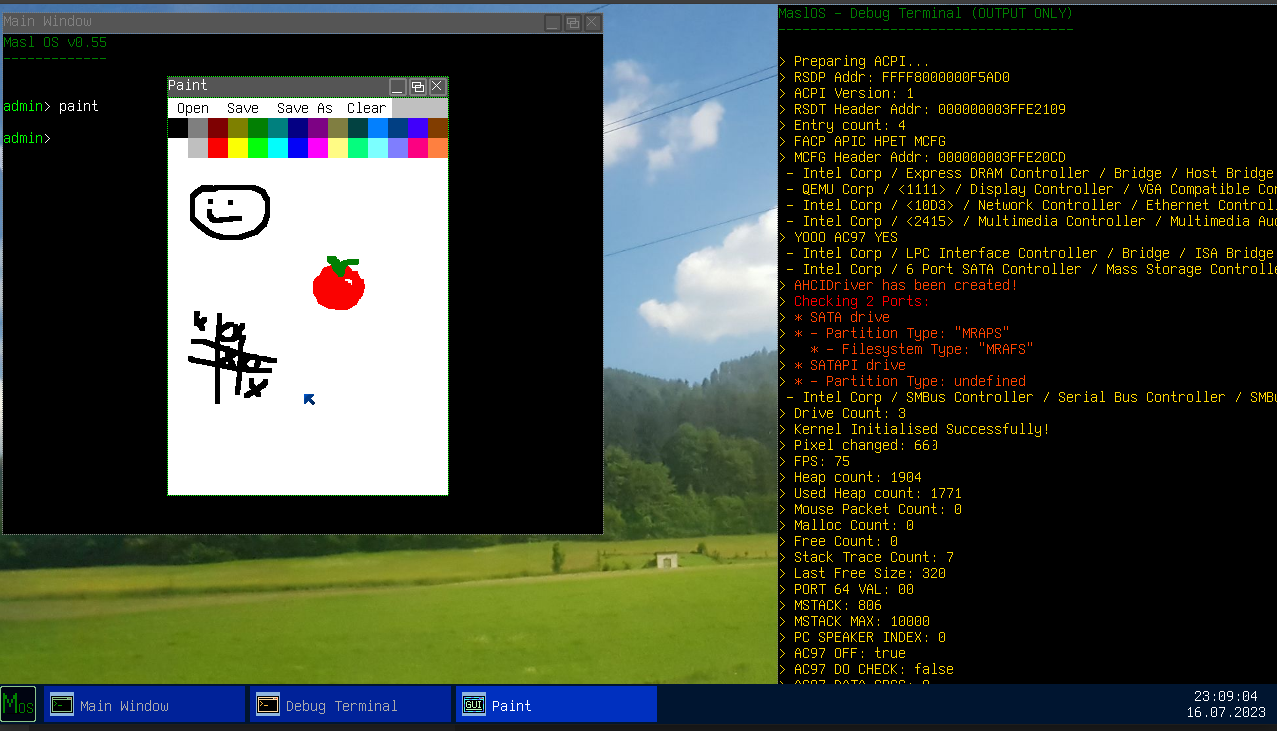This screenshot has width=1277, height=731.
Task: Maximize the Paint window
Action: pos(417,87)
